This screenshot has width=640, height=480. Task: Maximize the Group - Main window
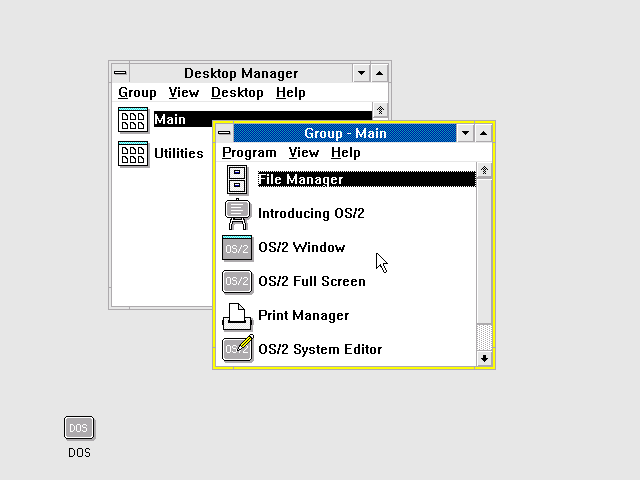[483, 133]
